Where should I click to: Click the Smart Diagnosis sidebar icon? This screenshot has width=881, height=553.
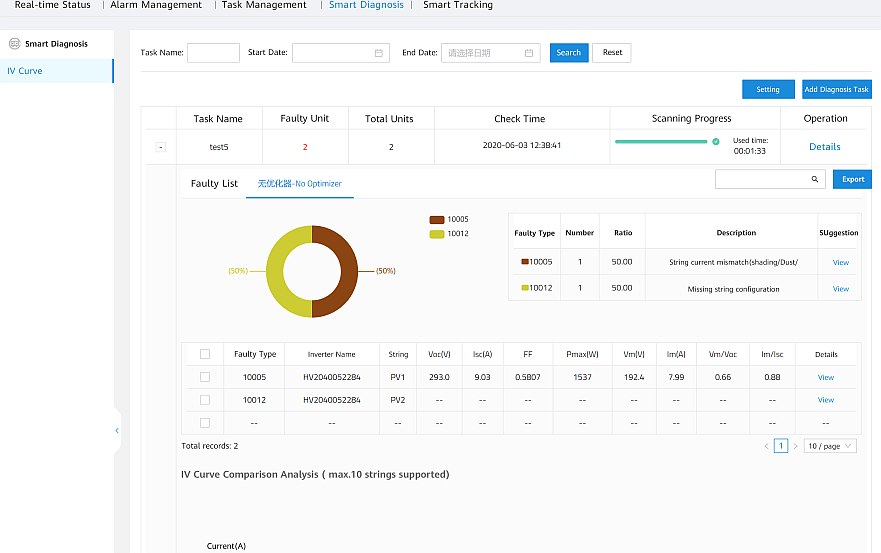(14, 44)
